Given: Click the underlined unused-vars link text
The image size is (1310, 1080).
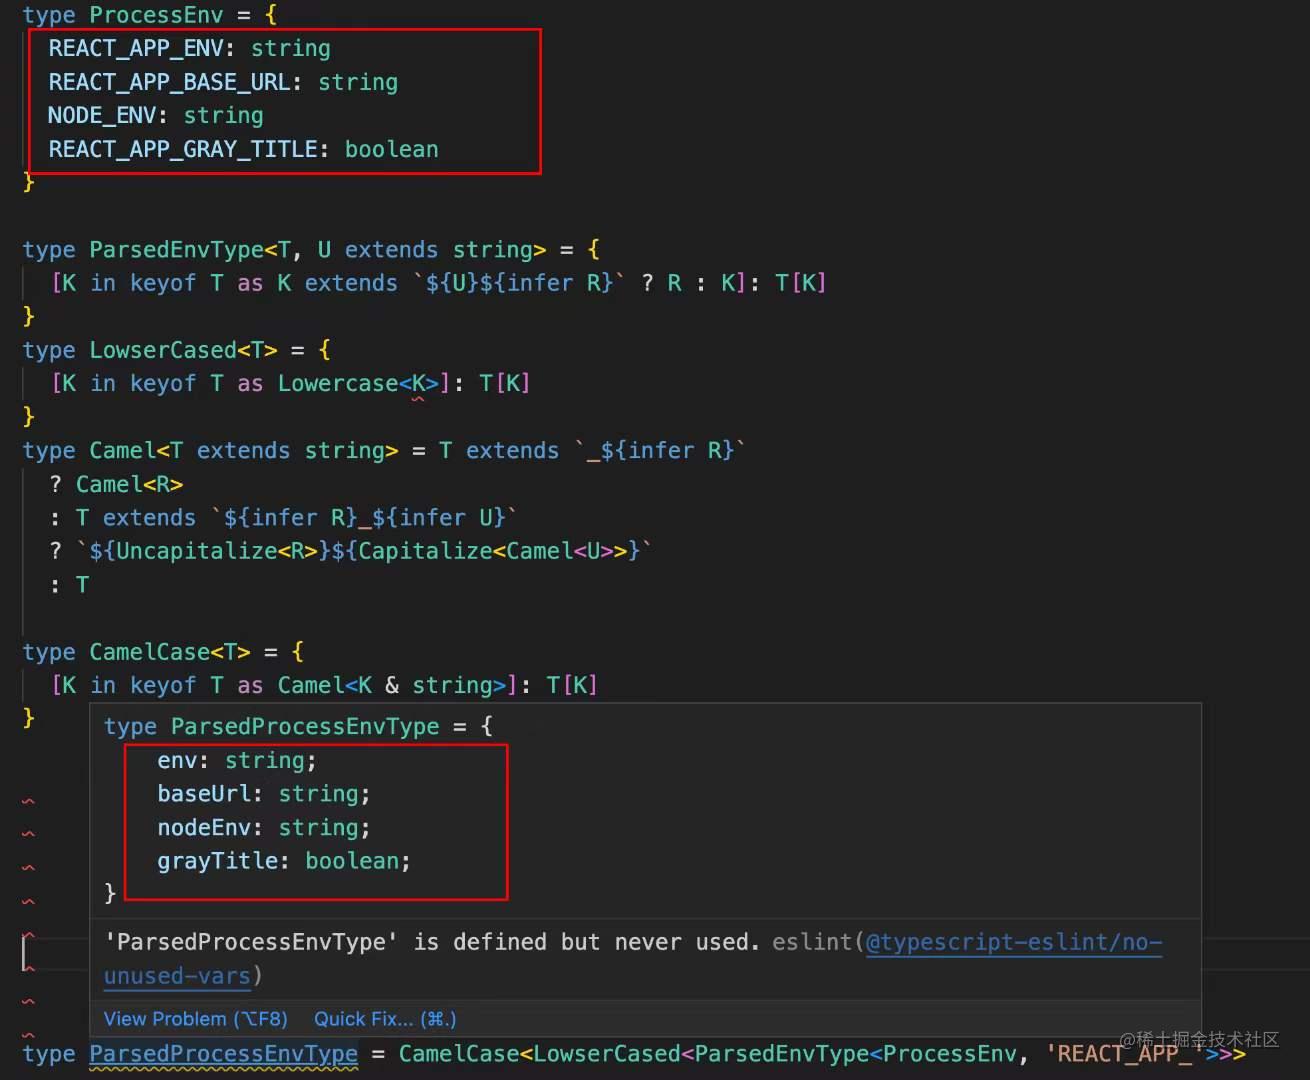Looking at the screenshot, I should pyautogui.click(x=176, y=975).
